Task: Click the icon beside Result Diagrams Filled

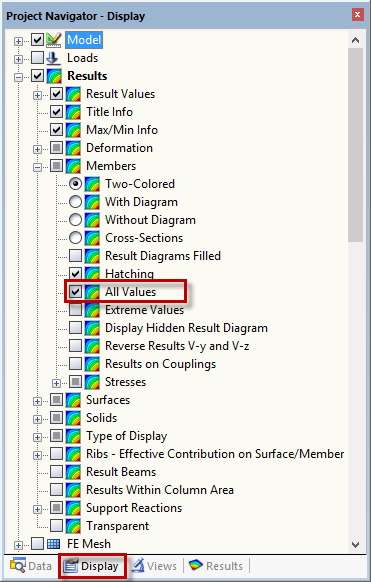Action: coord(92,256)
